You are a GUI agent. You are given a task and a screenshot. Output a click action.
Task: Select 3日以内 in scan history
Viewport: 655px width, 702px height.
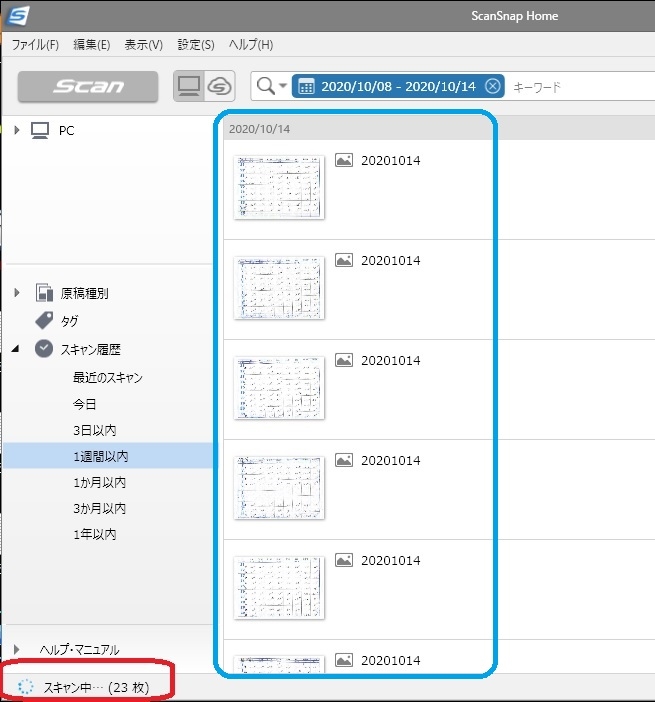[x=94, y=430]
